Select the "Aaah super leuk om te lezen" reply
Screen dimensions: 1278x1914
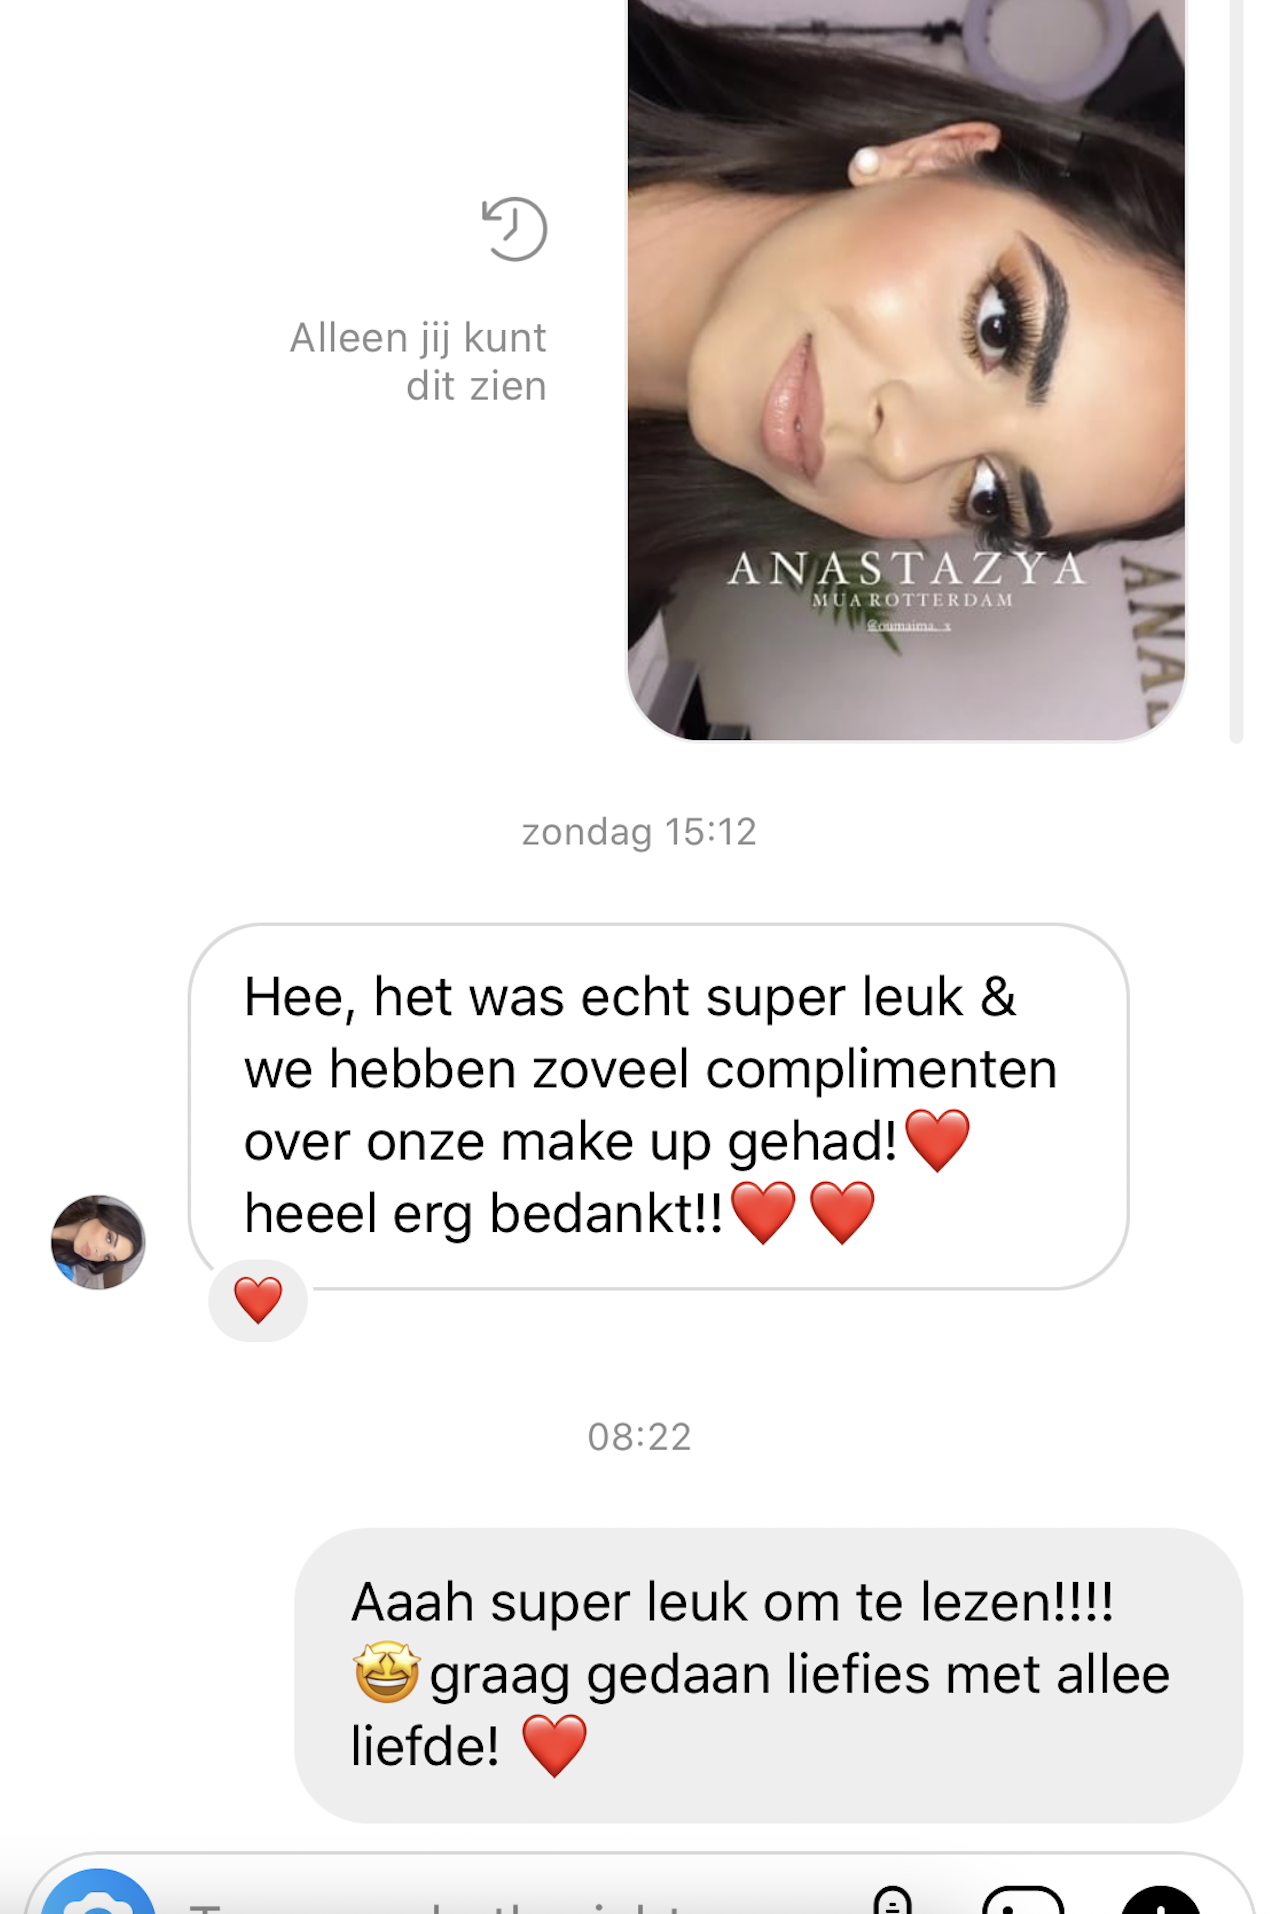point(768,1675)
